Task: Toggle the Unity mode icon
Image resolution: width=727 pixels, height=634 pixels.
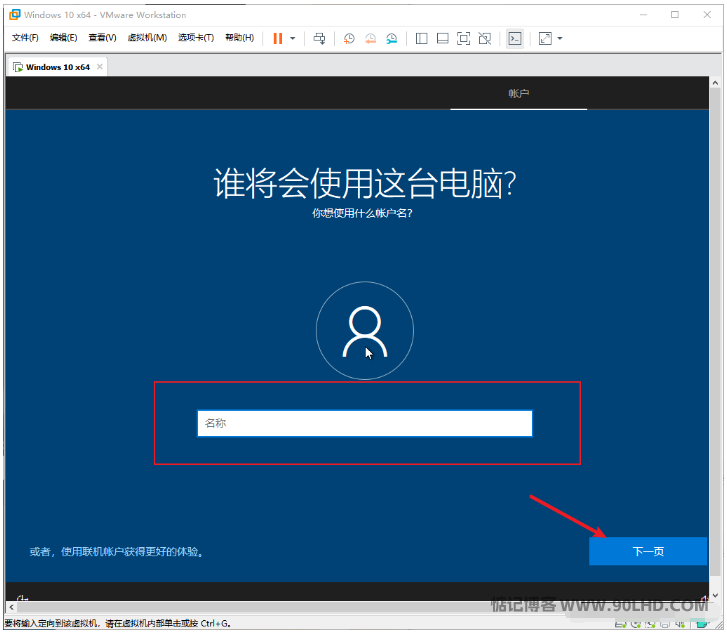Action: click(484, 38)
